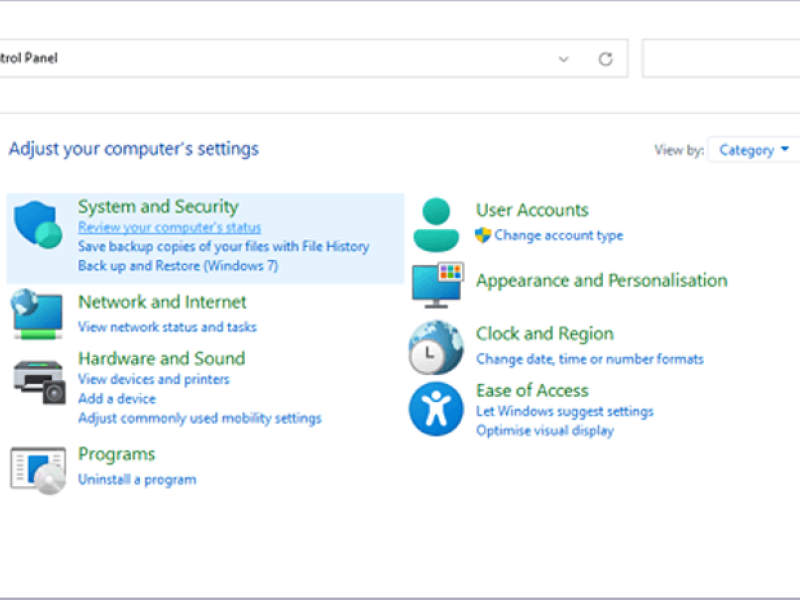This screenshot has height=600, width=800.
Task: Open Clock and Region heading
Action: point(544,334)
